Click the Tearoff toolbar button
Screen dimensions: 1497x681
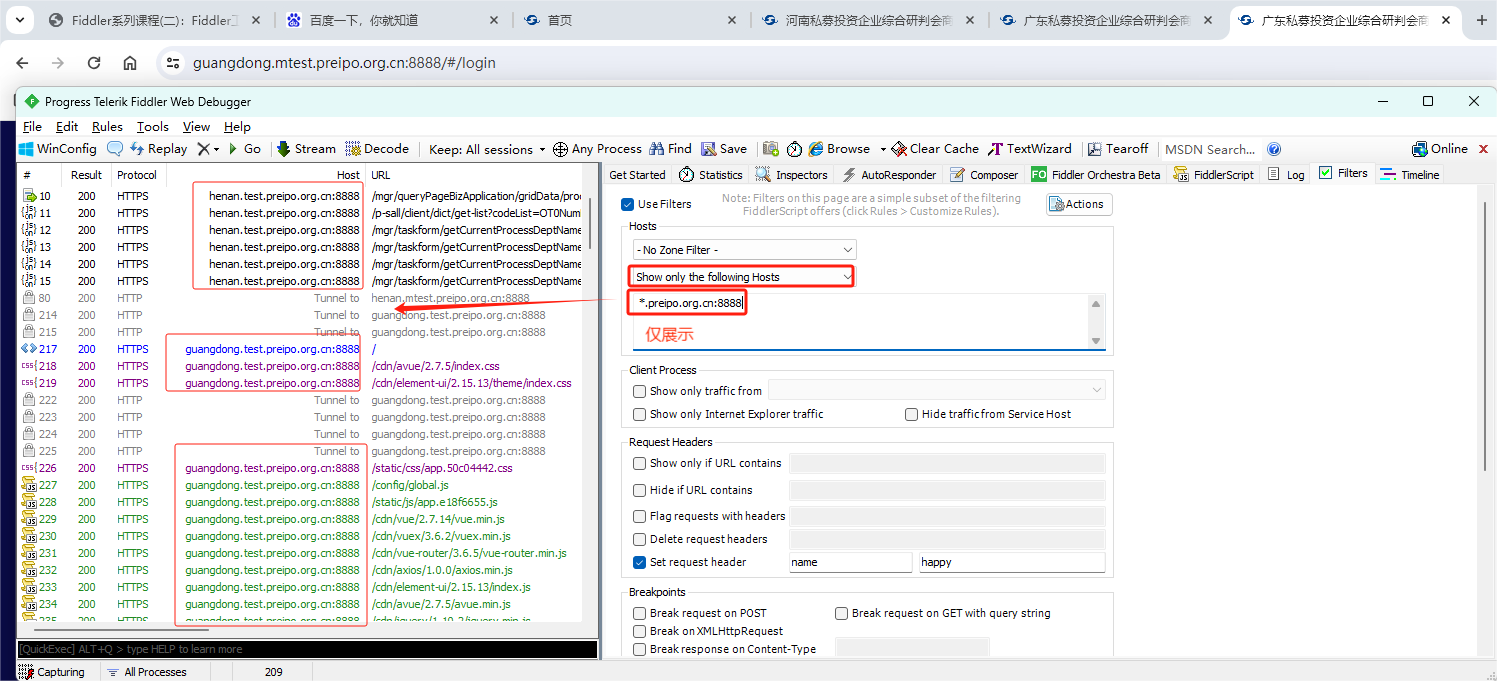coord(1119,149)
